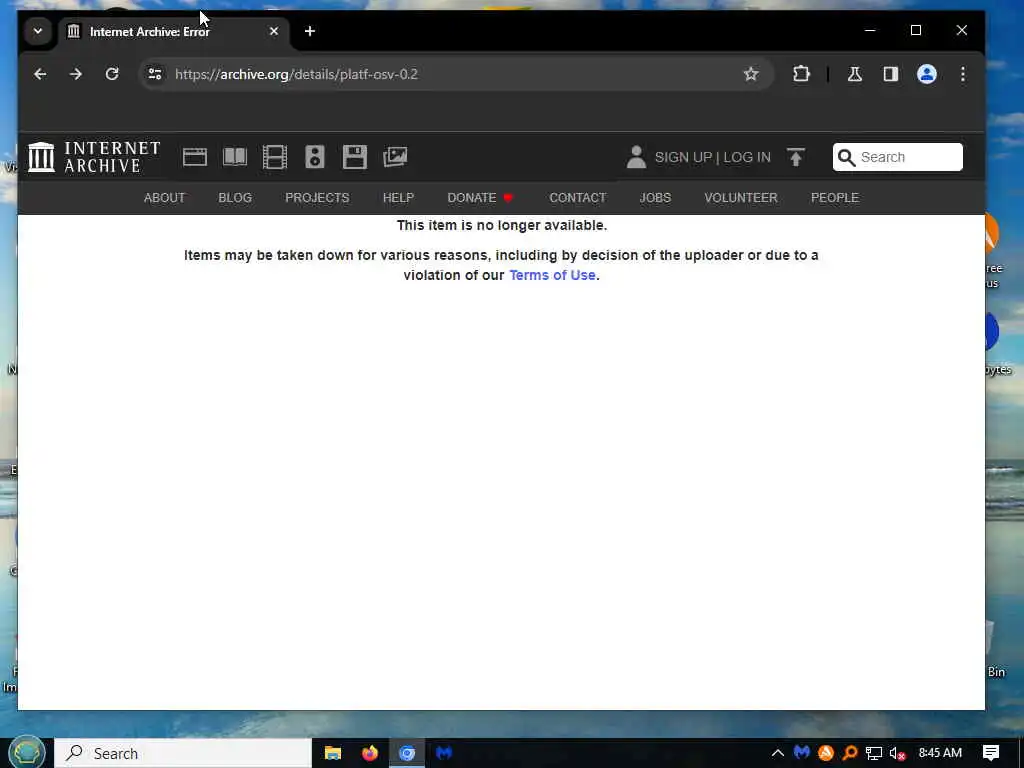The image size is (1024, 768).
Task: Open the notification center icon
Action: (x=991, y=754)
